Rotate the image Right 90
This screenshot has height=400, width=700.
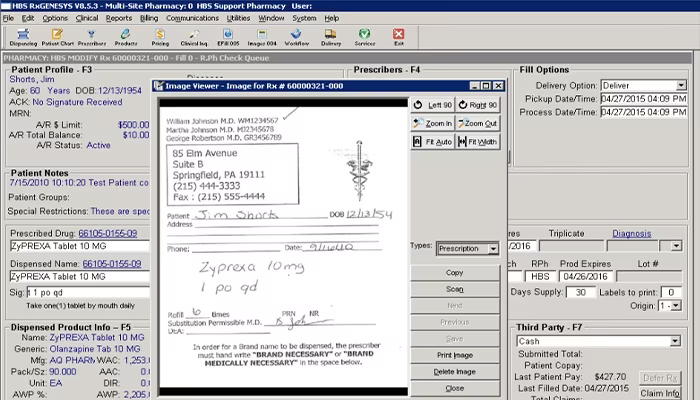click(x=478, y=105)
